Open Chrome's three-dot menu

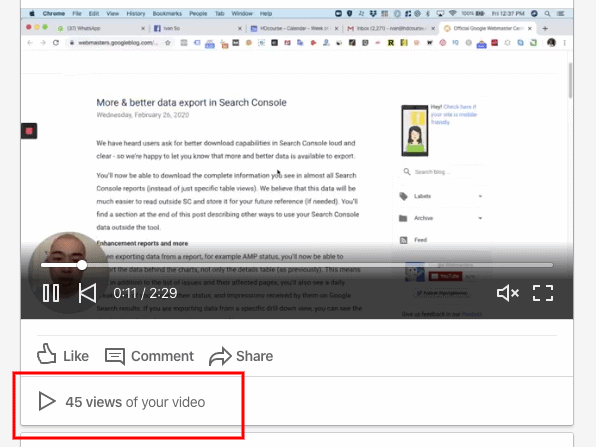pyautogui.click(x=564, y=43)
